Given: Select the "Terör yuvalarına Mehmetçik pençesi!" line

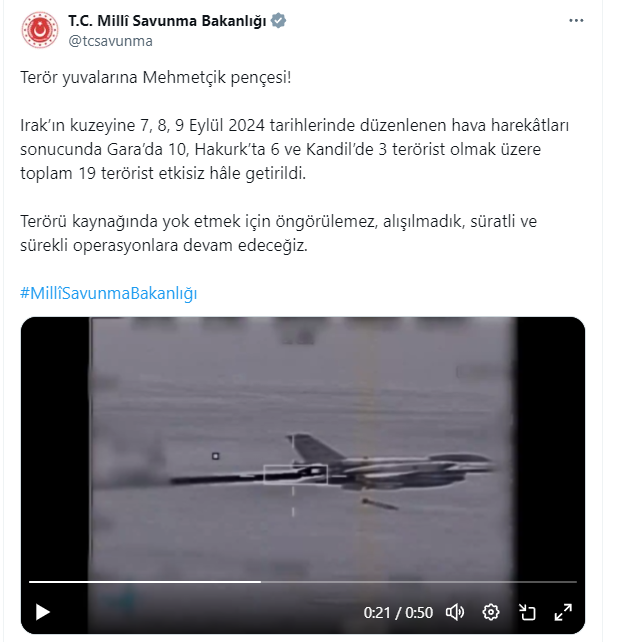Looking at the screenshot, I should pos(156,77).
